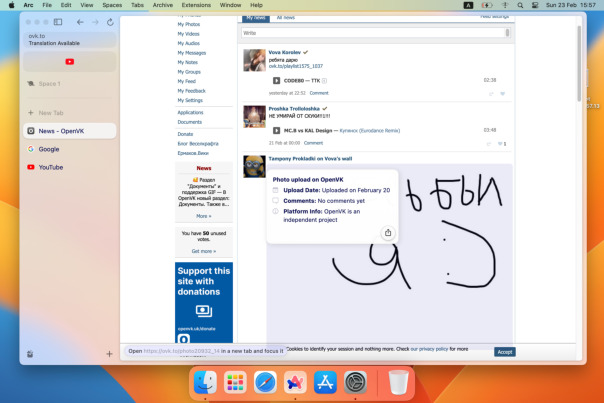Expand news with the 'More »' link
Viewport: 604px width, 403px height.
(203, 216)
